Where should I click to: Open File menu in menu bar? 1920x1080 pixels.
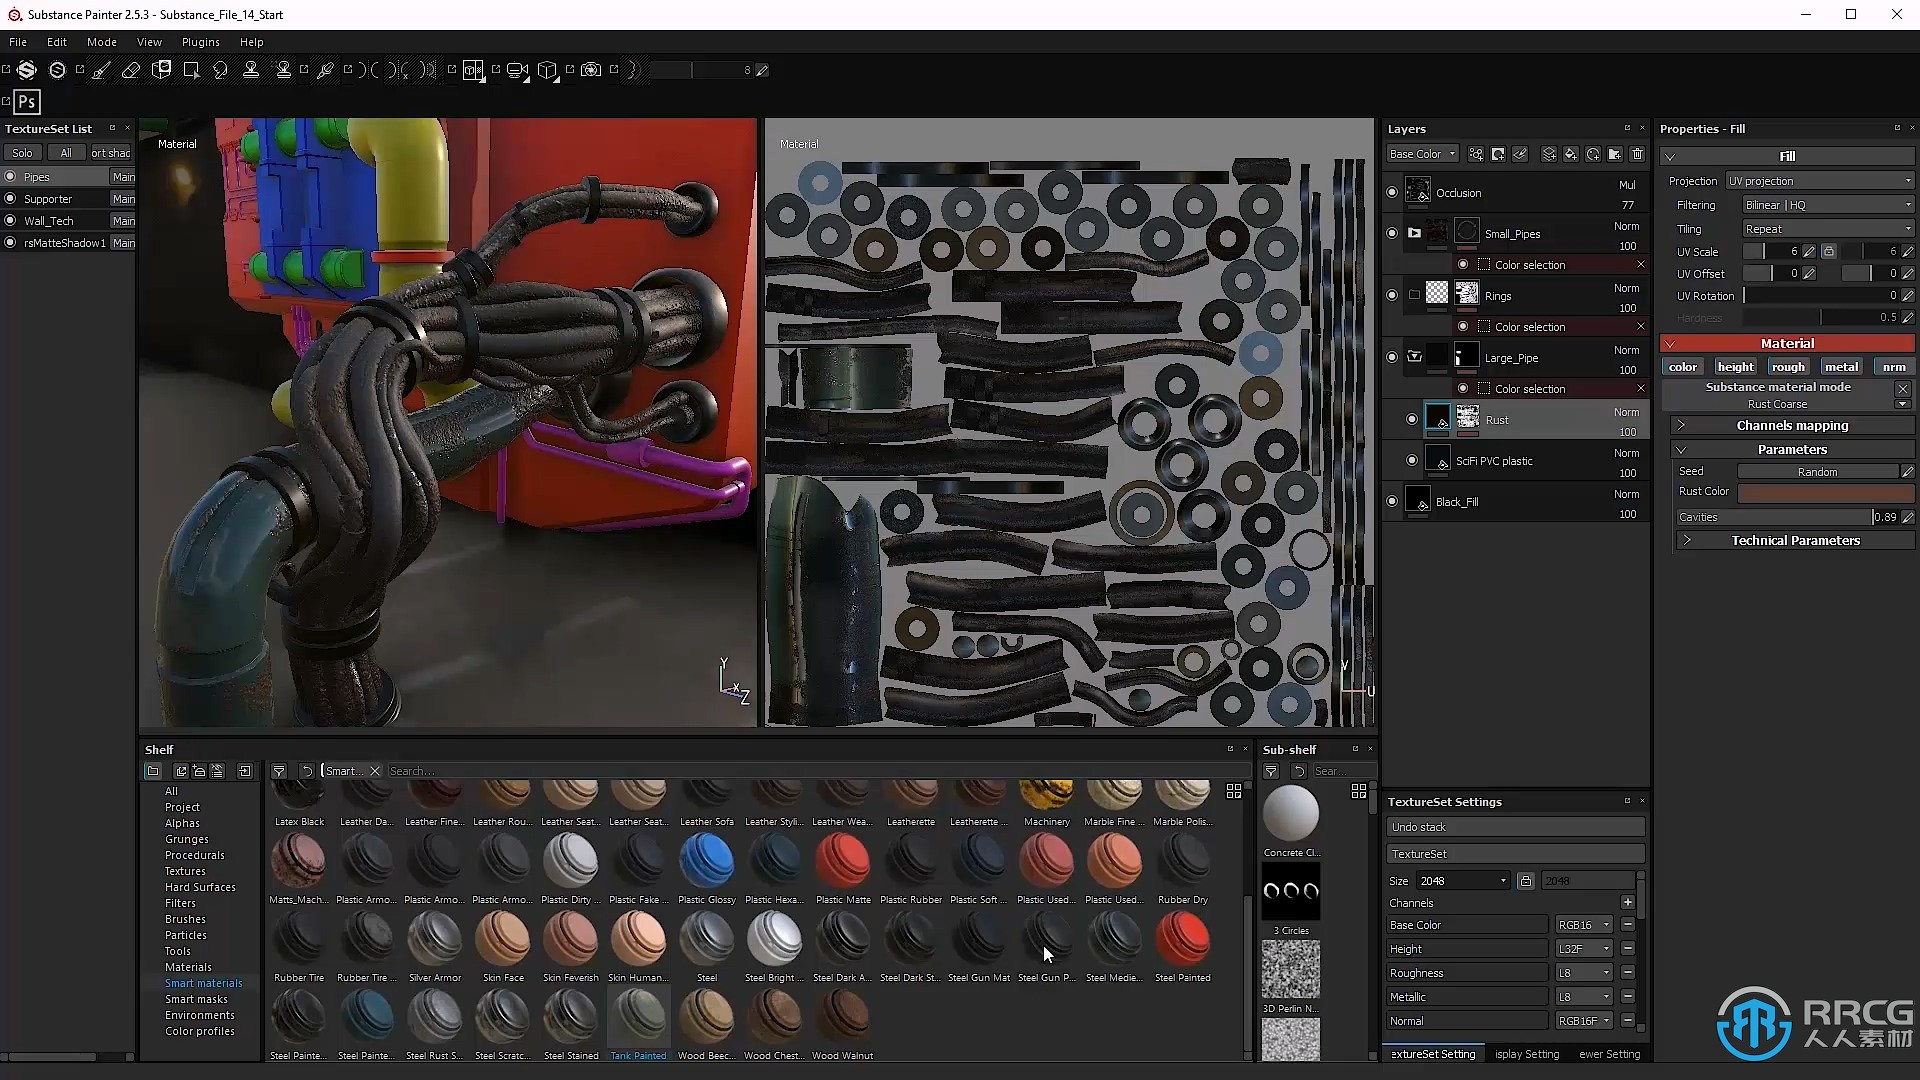[x=18, y=41]
